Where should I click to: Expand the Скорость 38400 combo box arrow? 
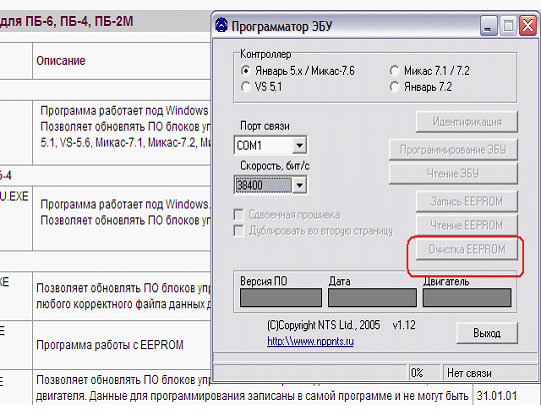pyautogui.click(x=299, y=185)
